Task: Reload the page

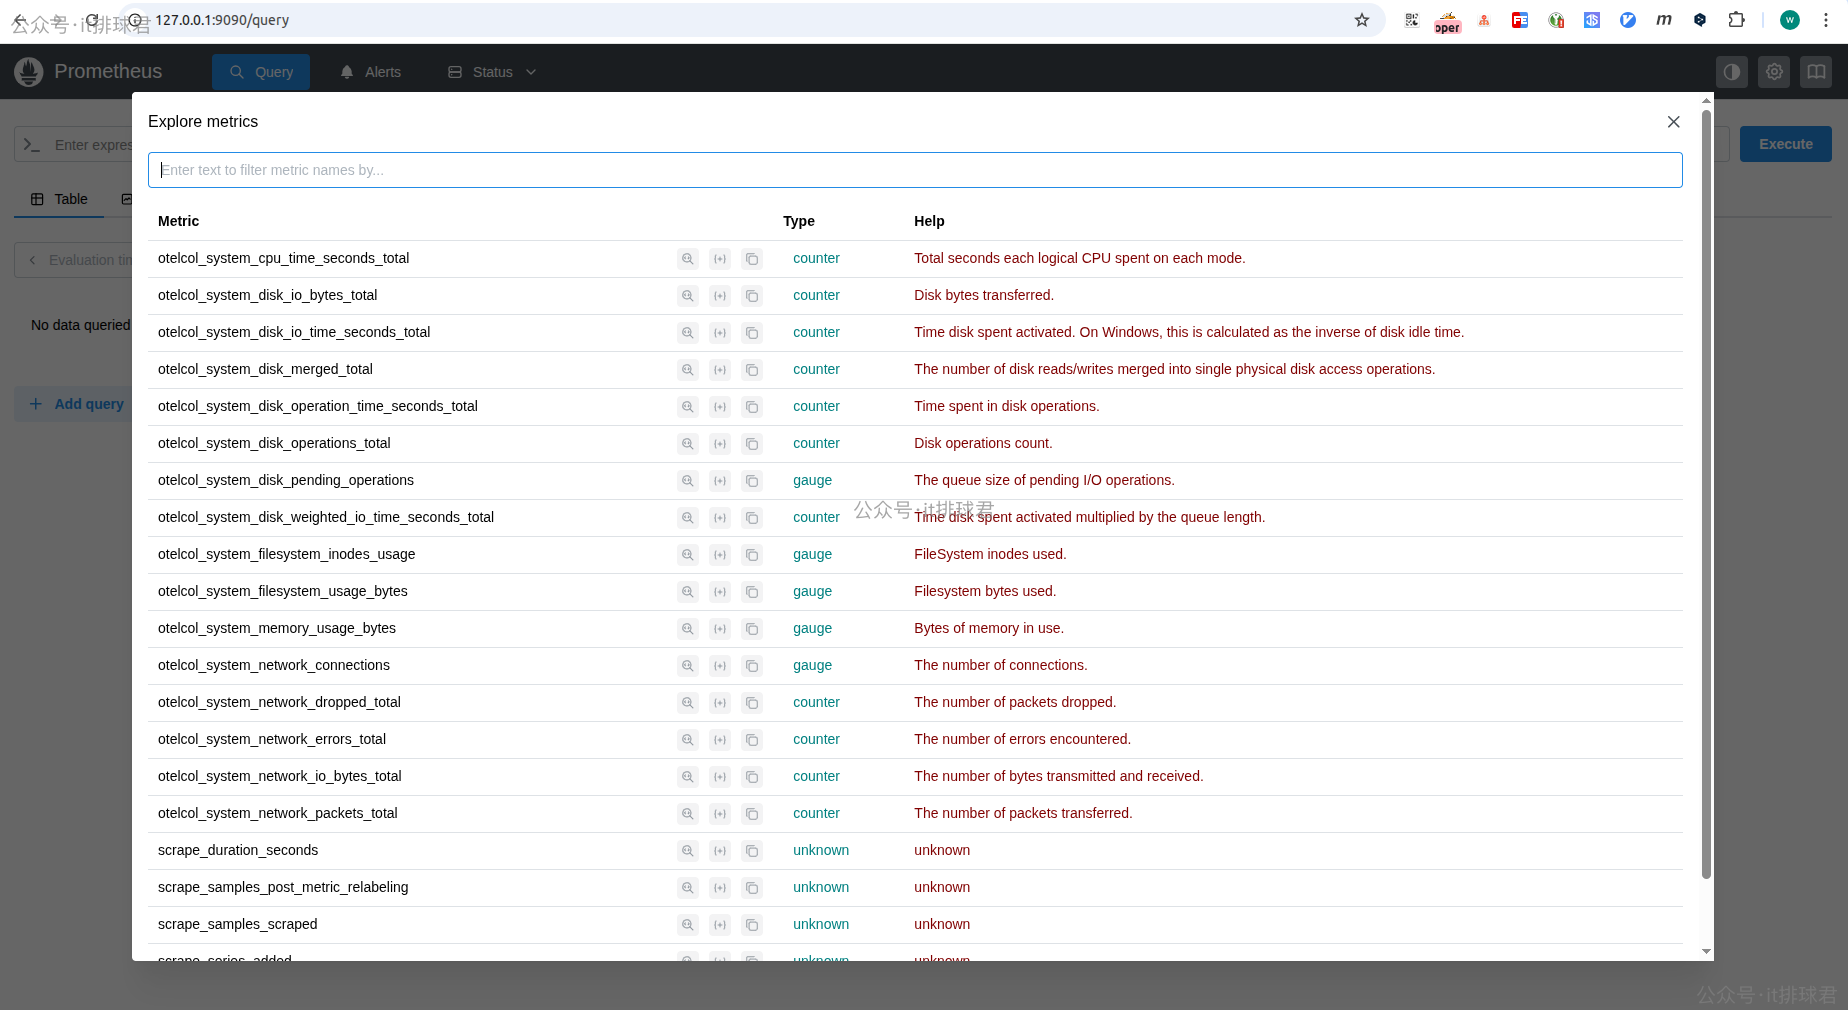Action: click(92, 20)
